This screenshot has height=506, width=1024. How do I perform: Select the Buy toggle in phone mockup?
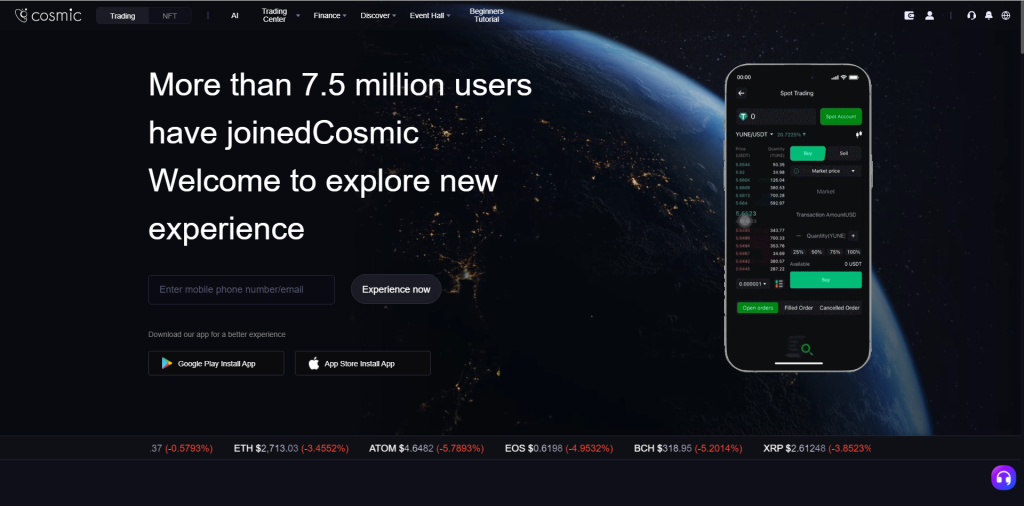pos(808,153)
